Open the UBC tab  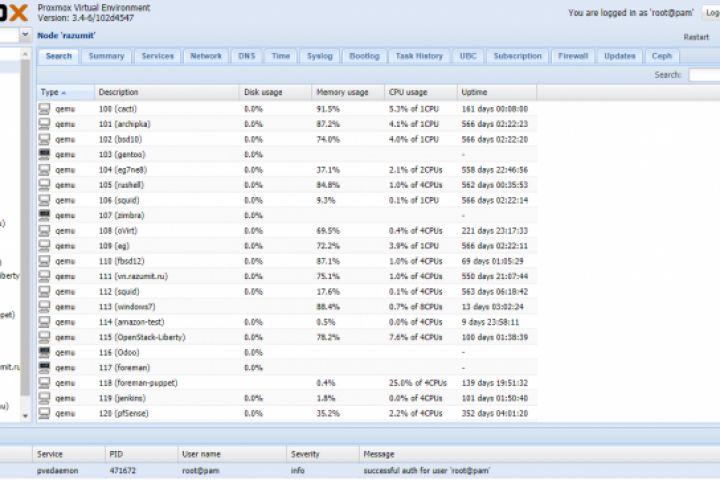468,56
